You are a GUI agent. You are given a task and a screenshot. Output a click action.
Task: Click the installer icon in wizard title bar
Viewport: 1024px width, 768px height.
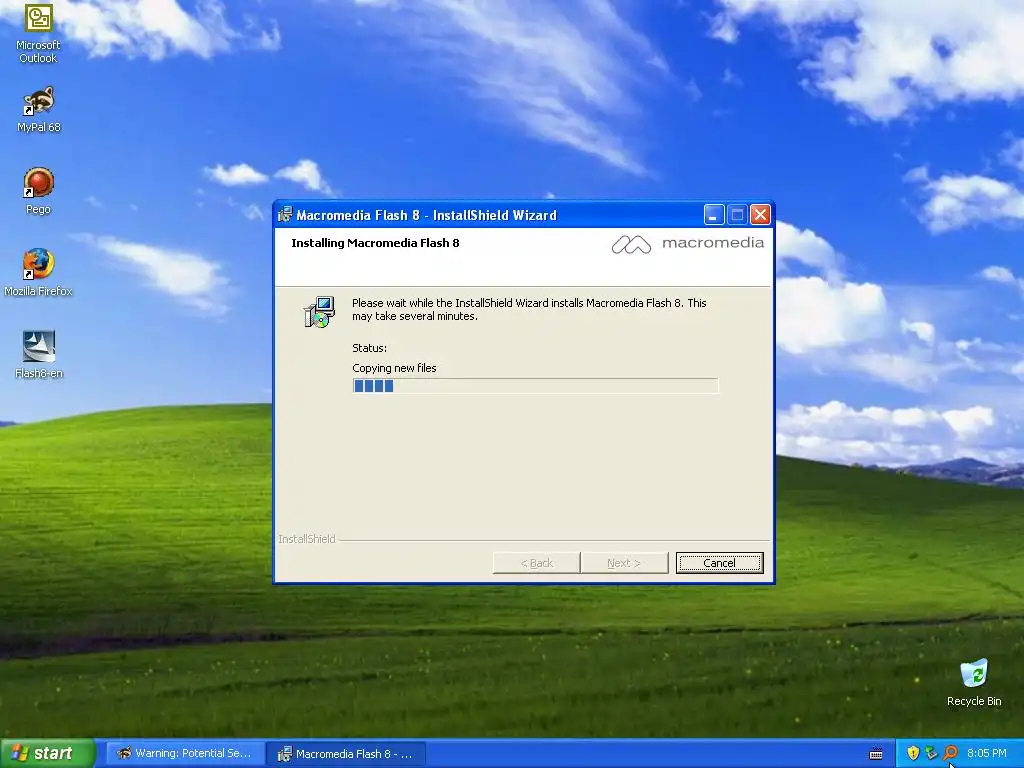[285, 215]
